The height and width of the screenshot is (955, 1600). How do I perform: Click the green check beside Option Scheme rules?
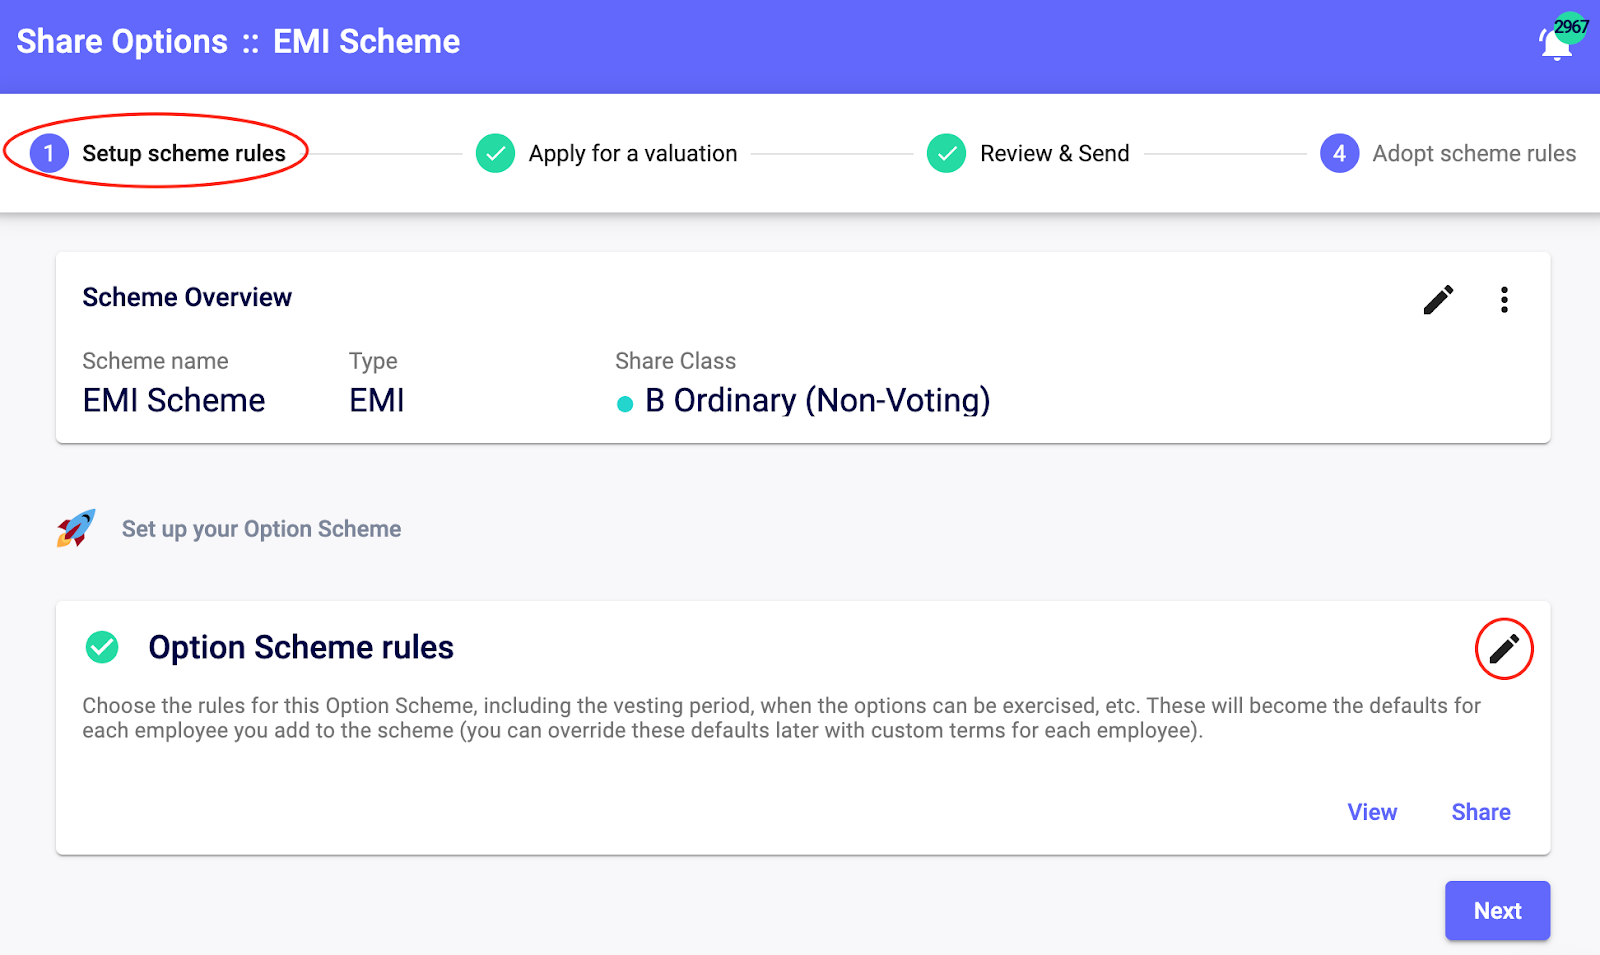(102, 647)
